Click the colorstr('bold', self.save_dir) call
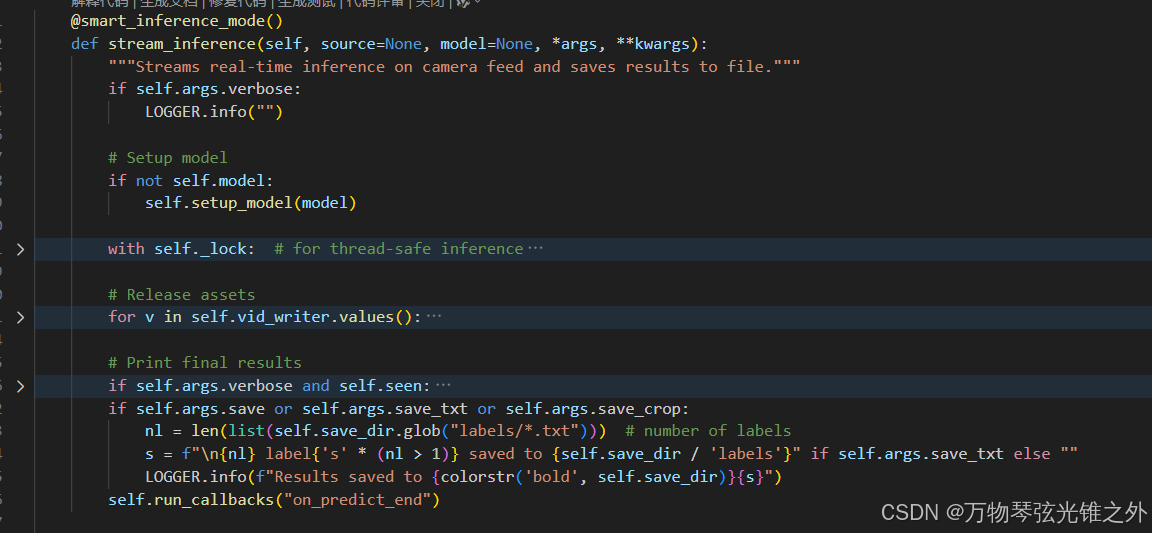The height and width of the screenshot is (533, 1152). point(583,477)
